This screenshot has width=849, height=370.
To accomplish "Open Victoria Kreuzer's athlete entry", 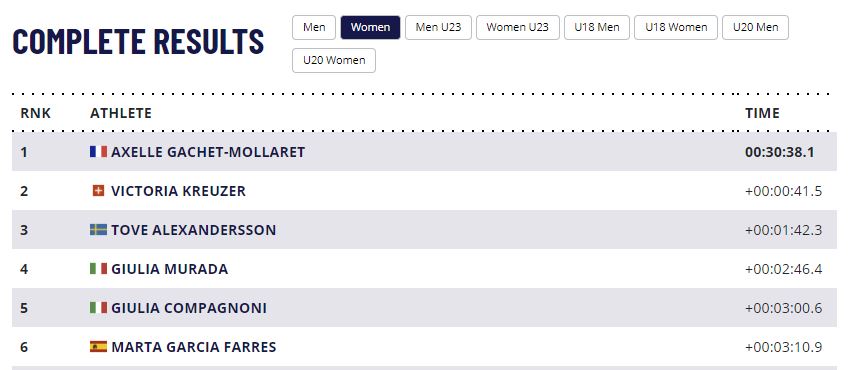I will click(178, 191).
